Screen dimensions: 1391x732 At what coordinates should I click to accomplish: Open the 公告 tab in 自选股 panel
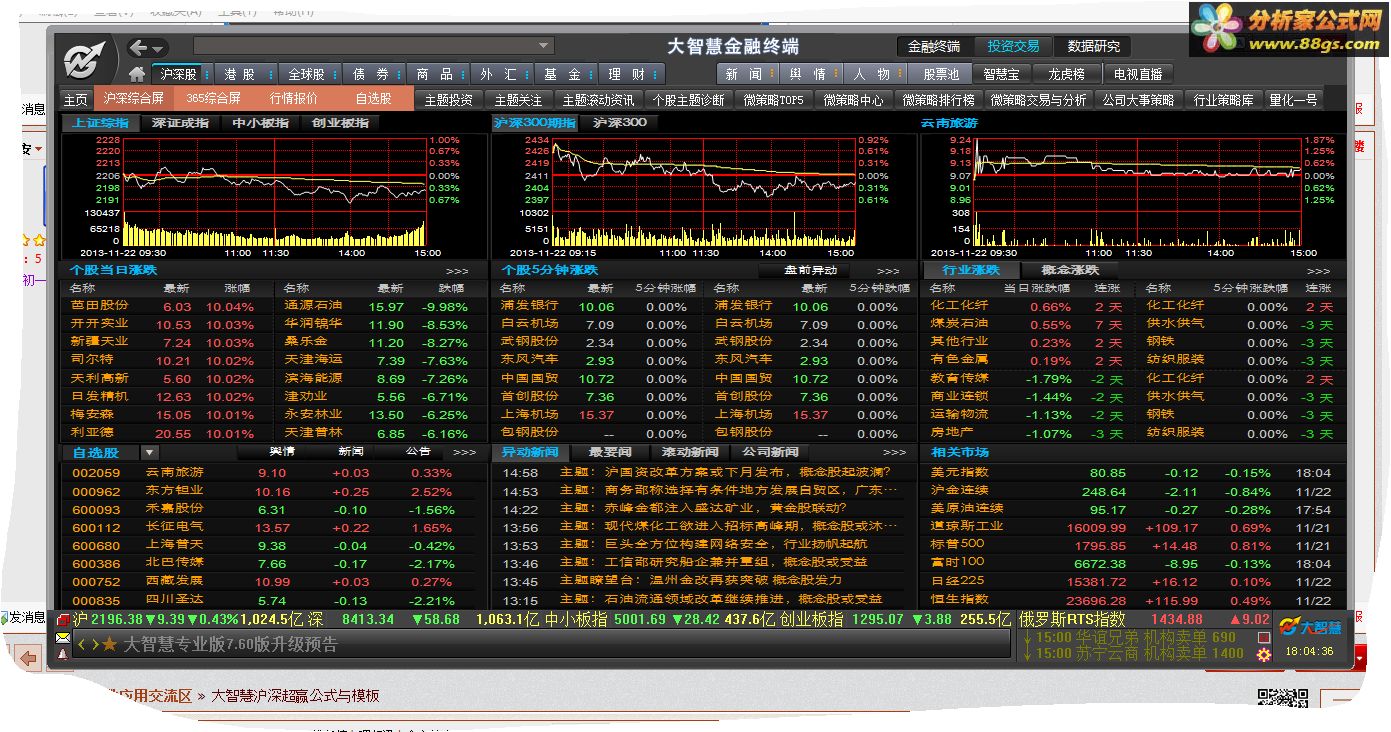pyautogui.click(x=418, y=452)
